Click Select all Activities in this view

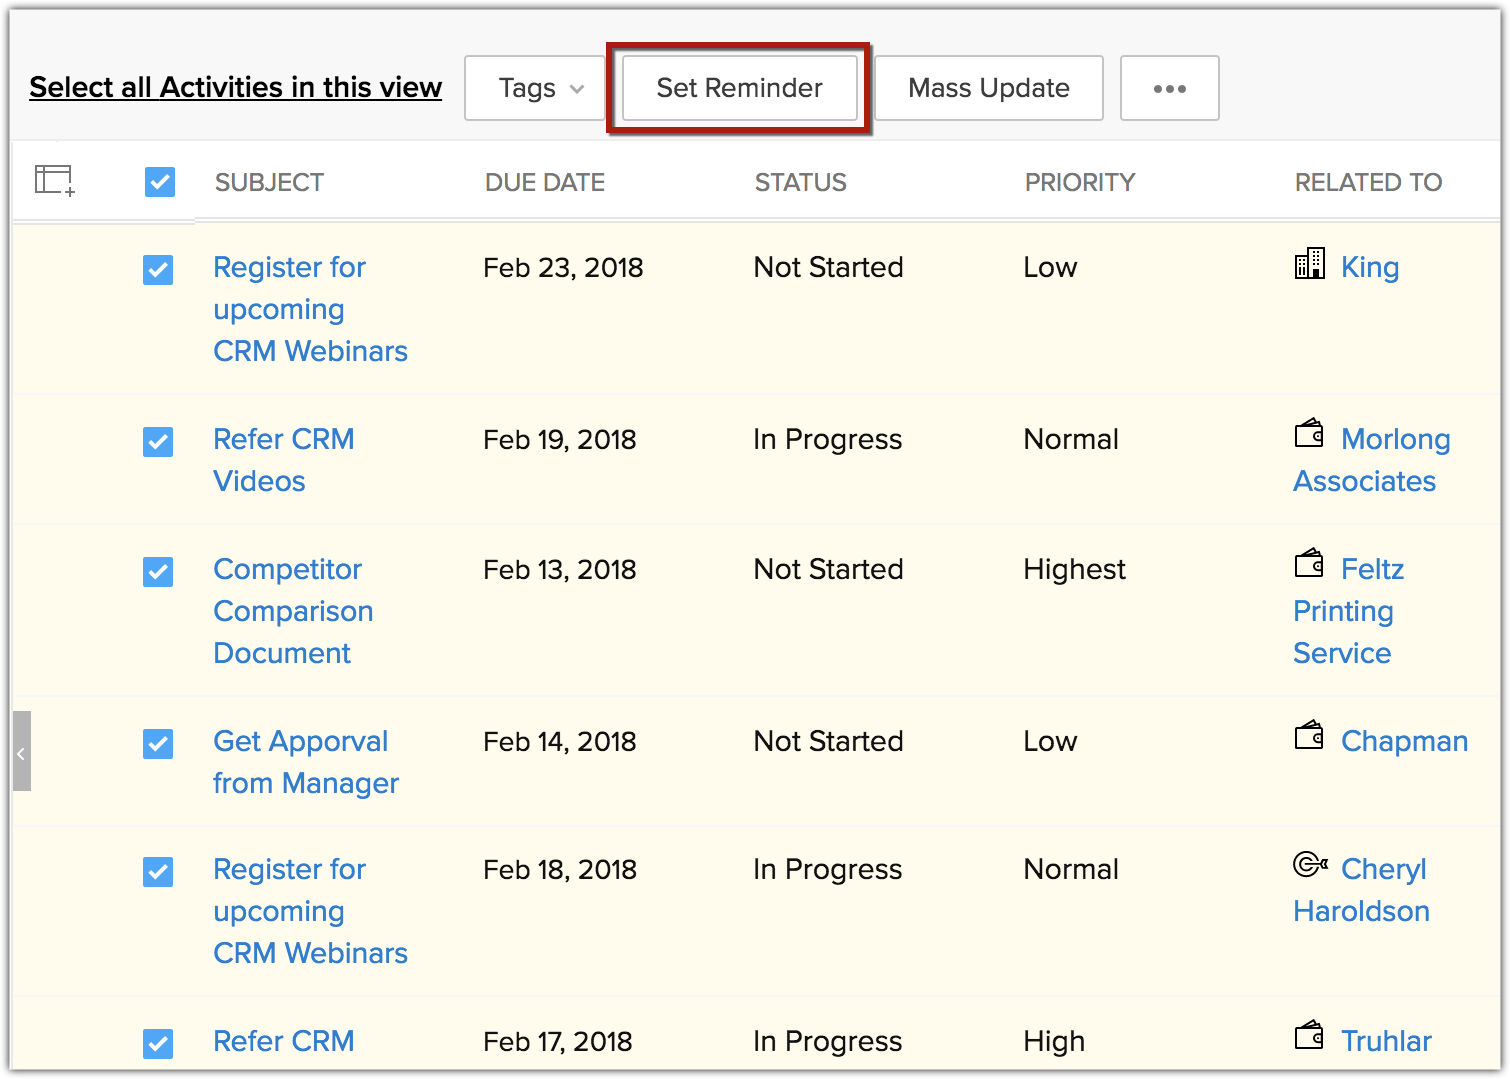click(x=235, y=88)
